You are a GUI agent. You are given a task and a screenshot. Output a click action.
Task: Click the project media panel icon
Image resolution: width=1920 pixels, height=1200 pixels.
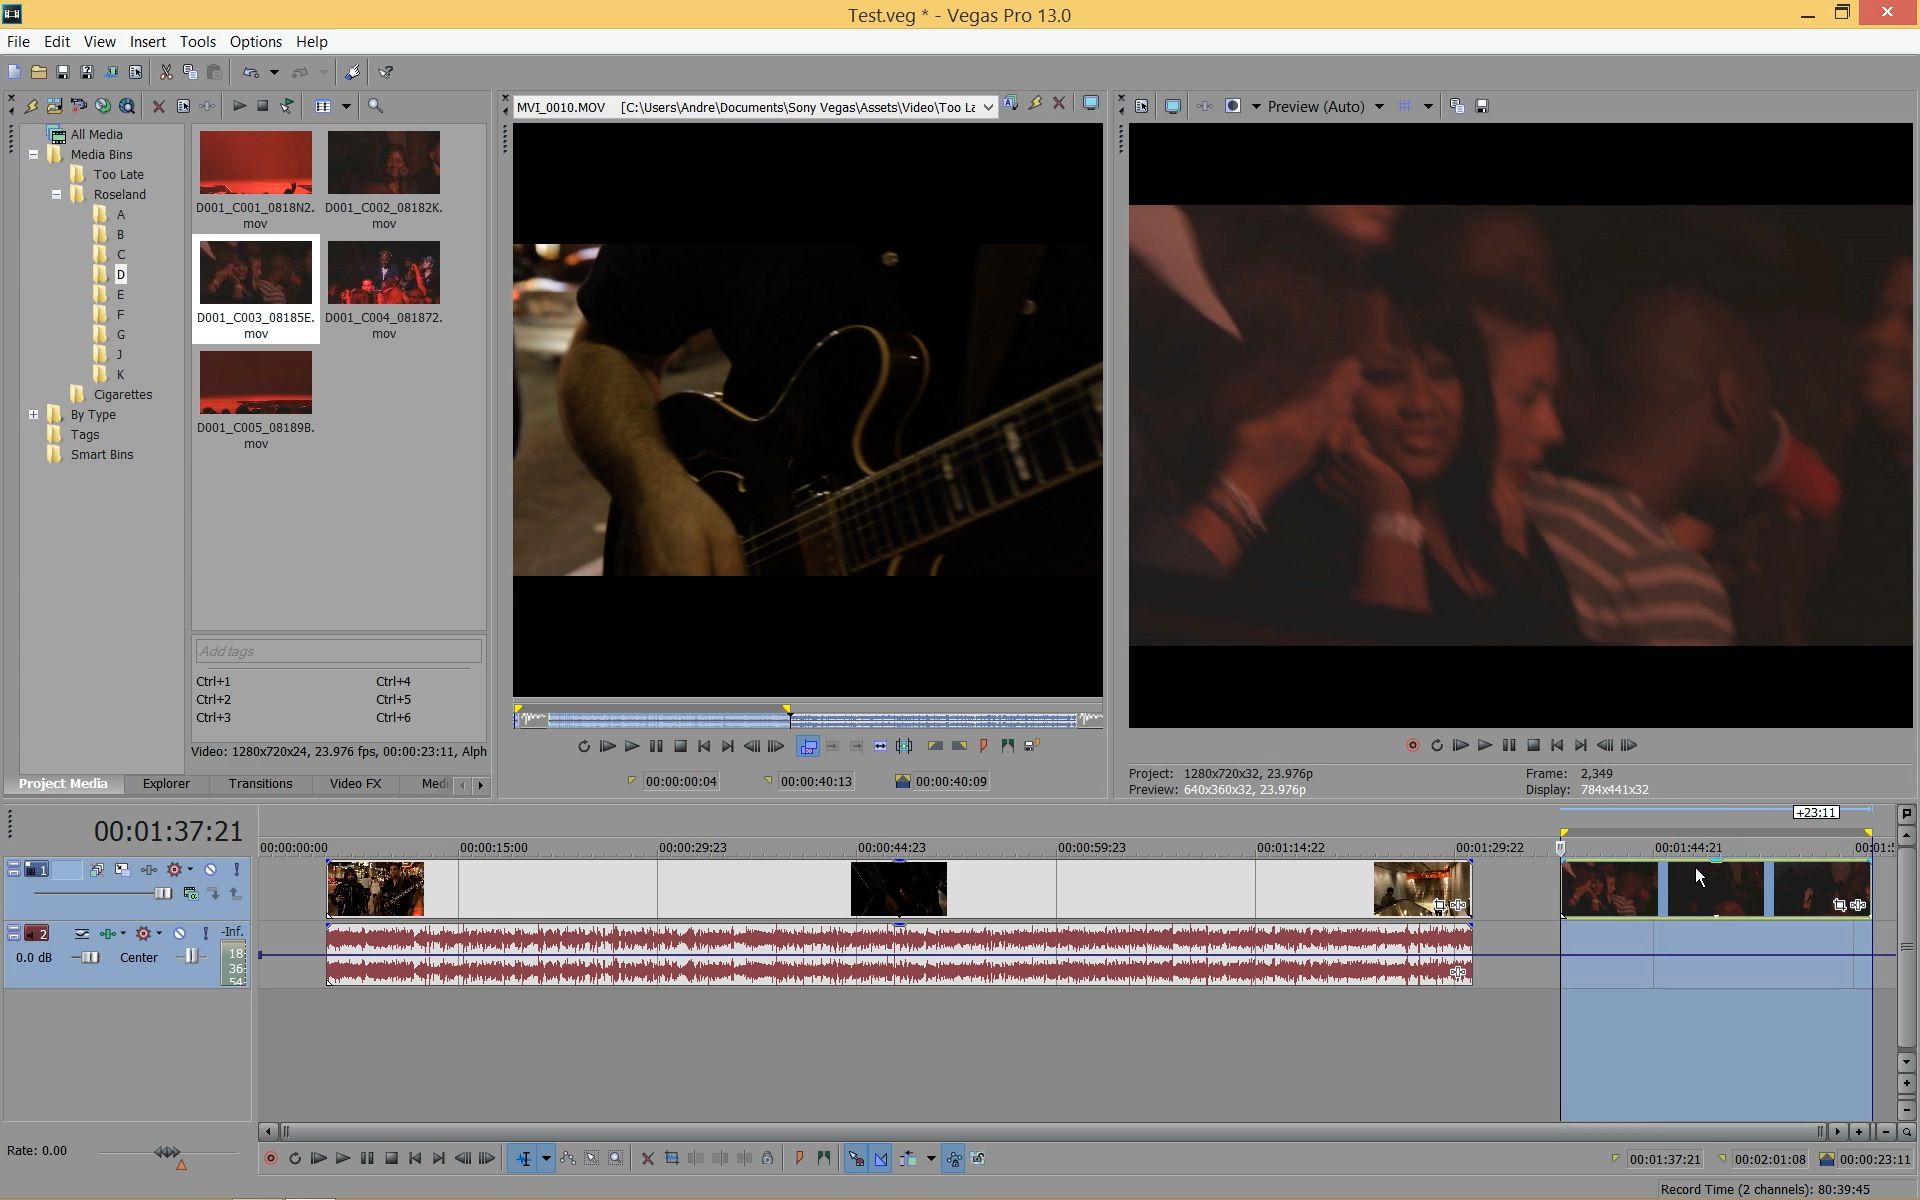point(62,784)
